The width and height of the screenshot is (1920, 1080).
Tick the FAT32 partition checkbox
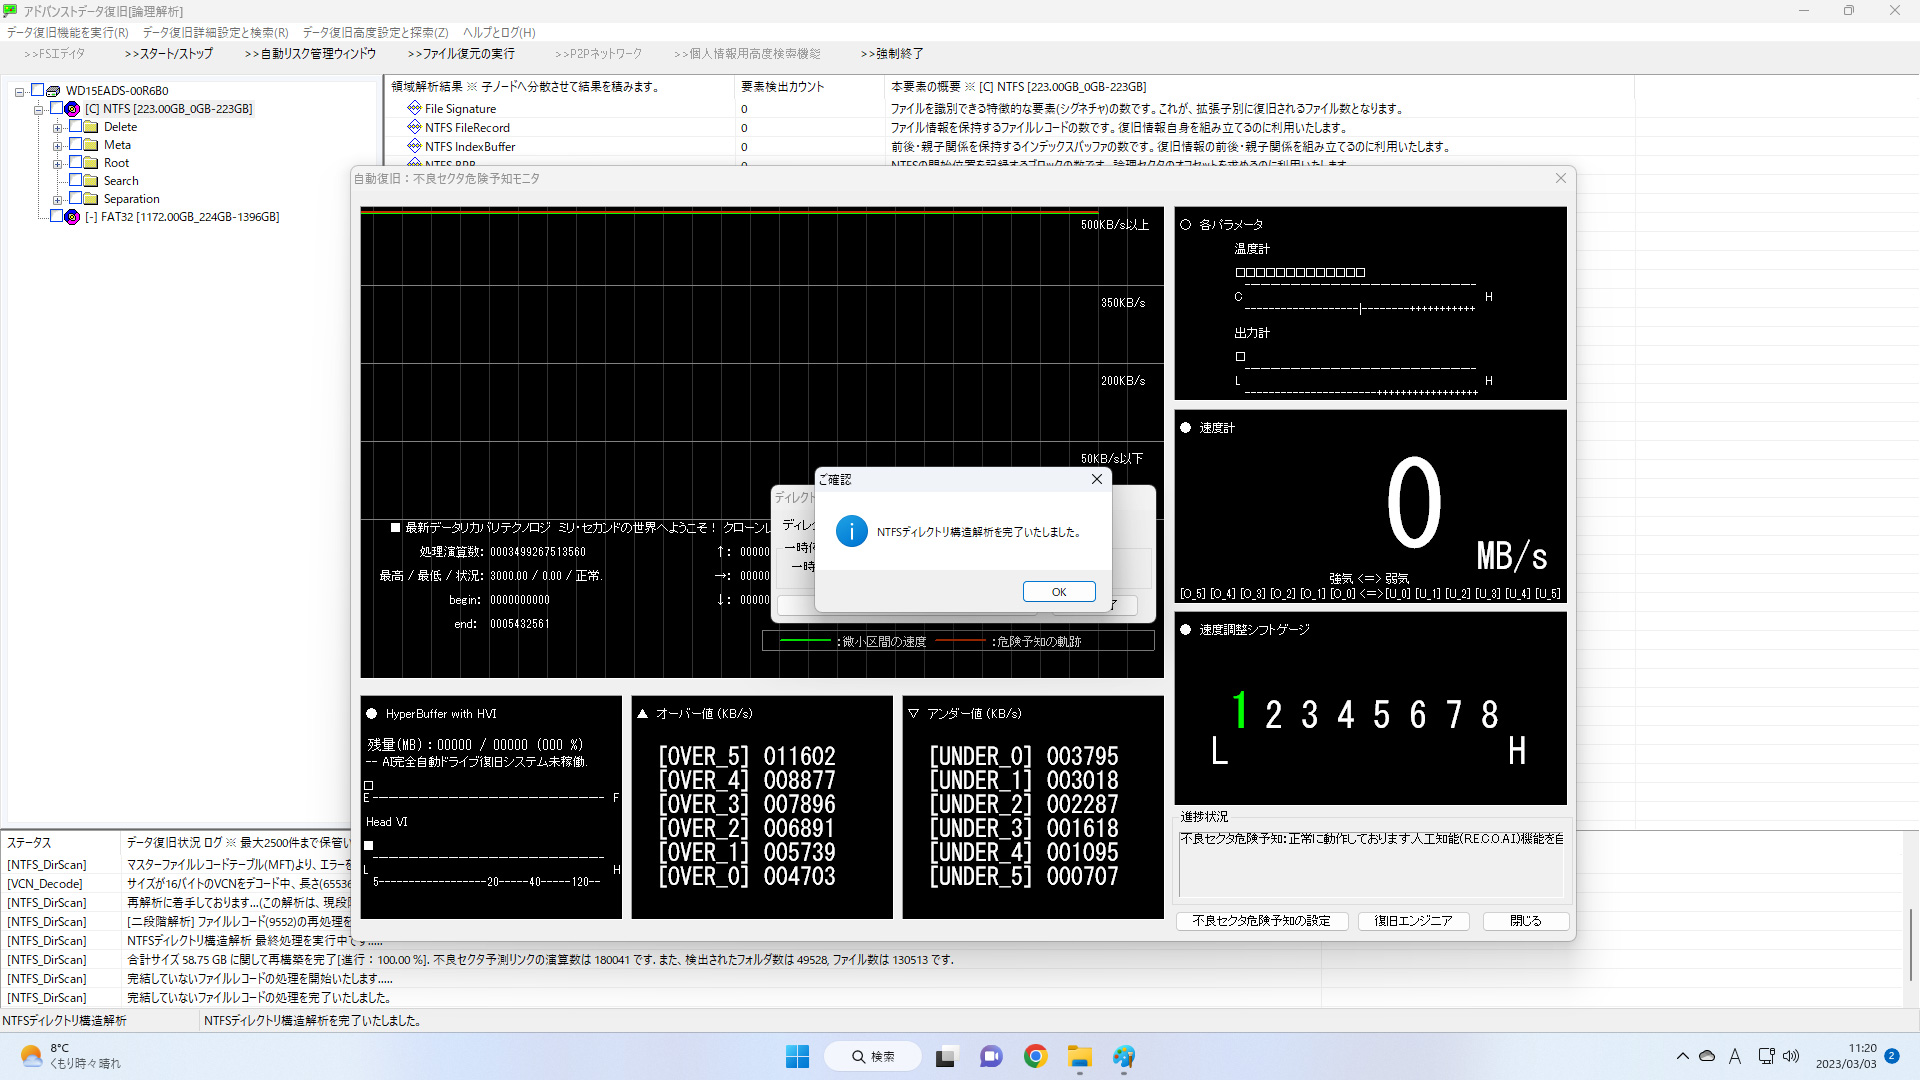pos(57,216)
